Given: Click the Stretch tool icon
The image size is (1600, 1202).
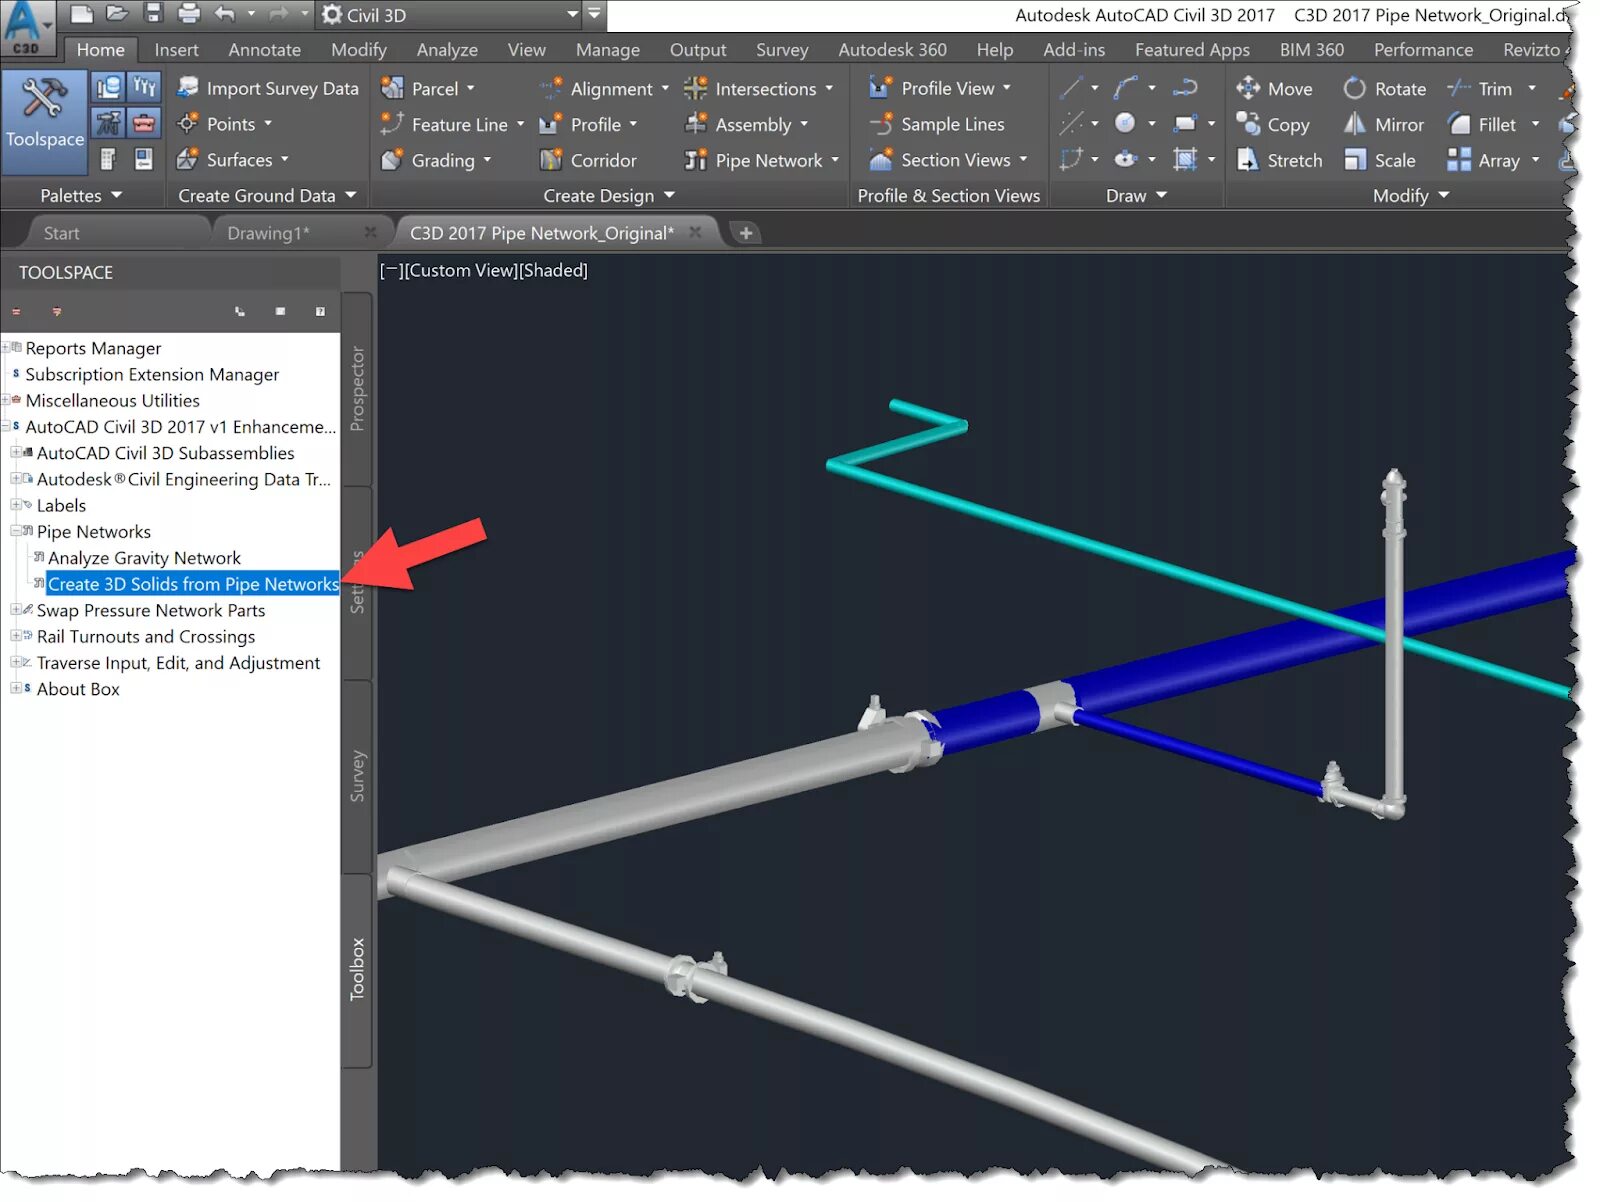Looking at the screenshot, I should (1247, 160).
